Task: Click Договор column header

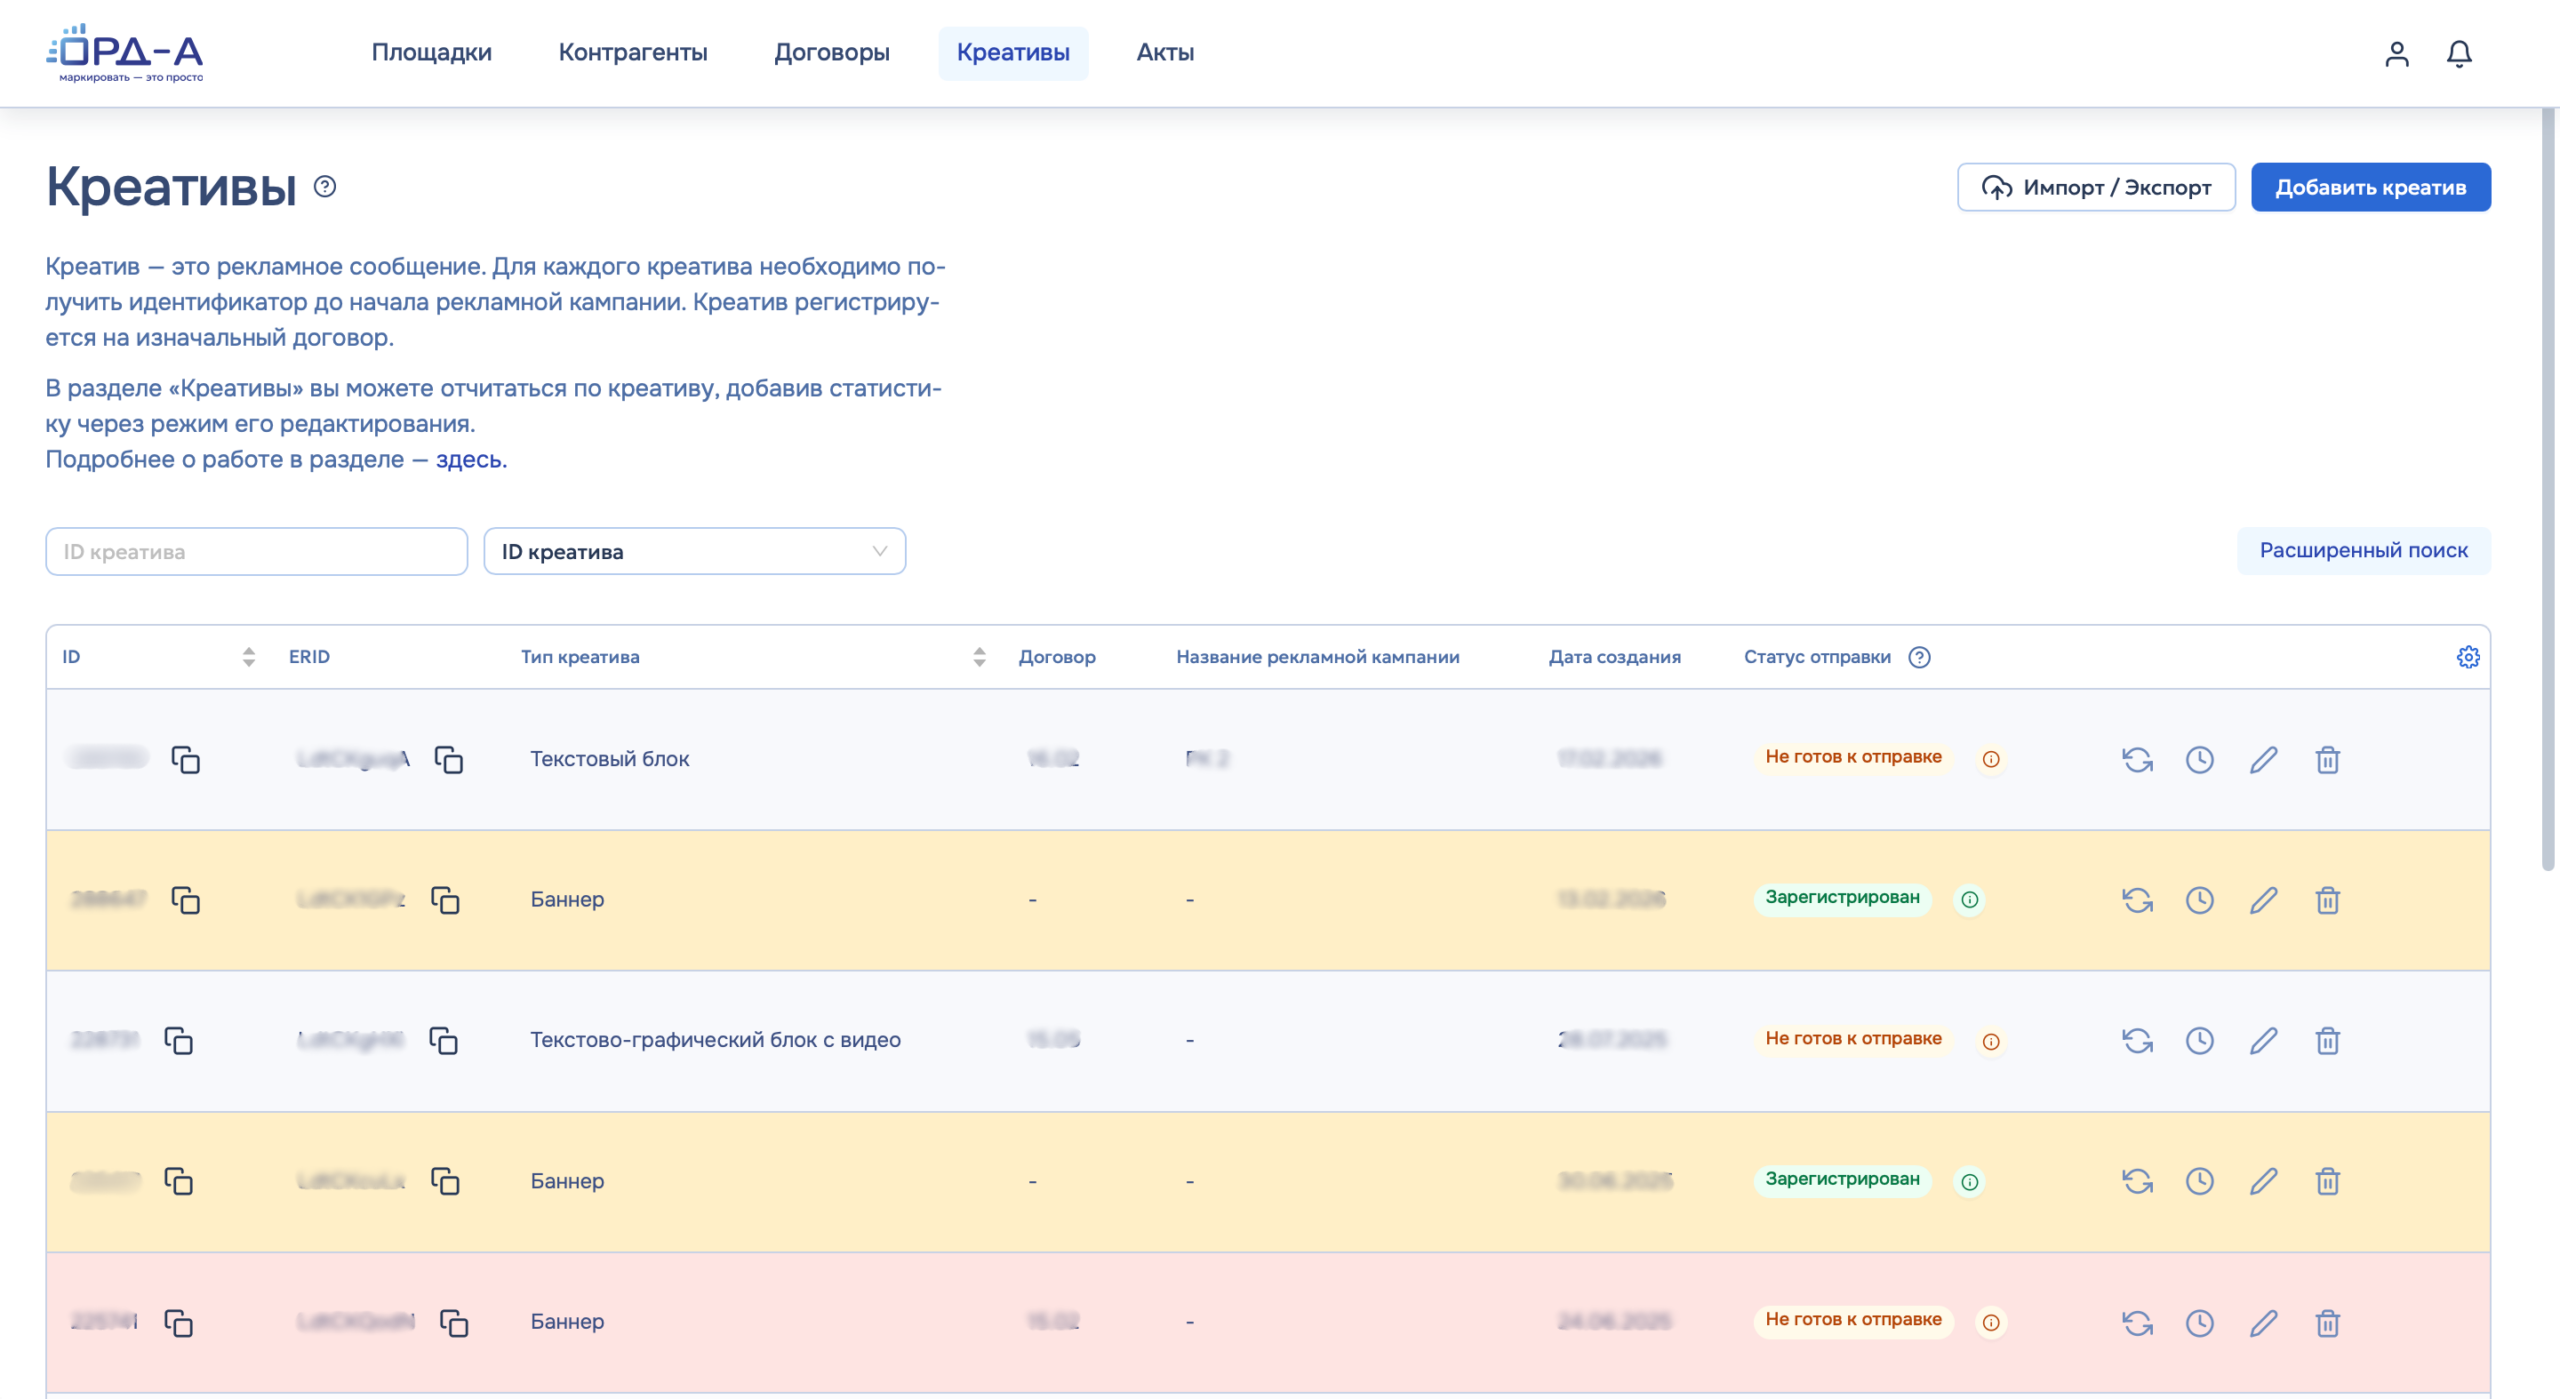Action: click(1056, 656)
